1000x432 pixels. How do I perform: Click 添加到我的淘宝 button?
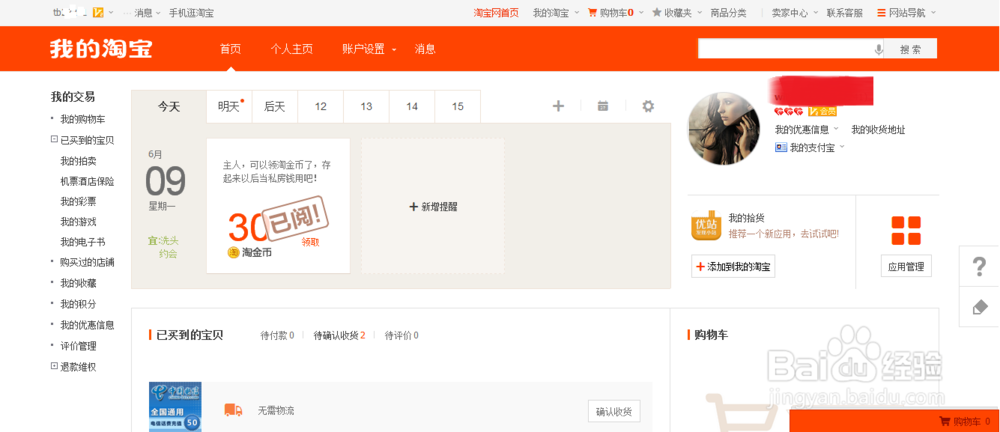pos(733,267)
